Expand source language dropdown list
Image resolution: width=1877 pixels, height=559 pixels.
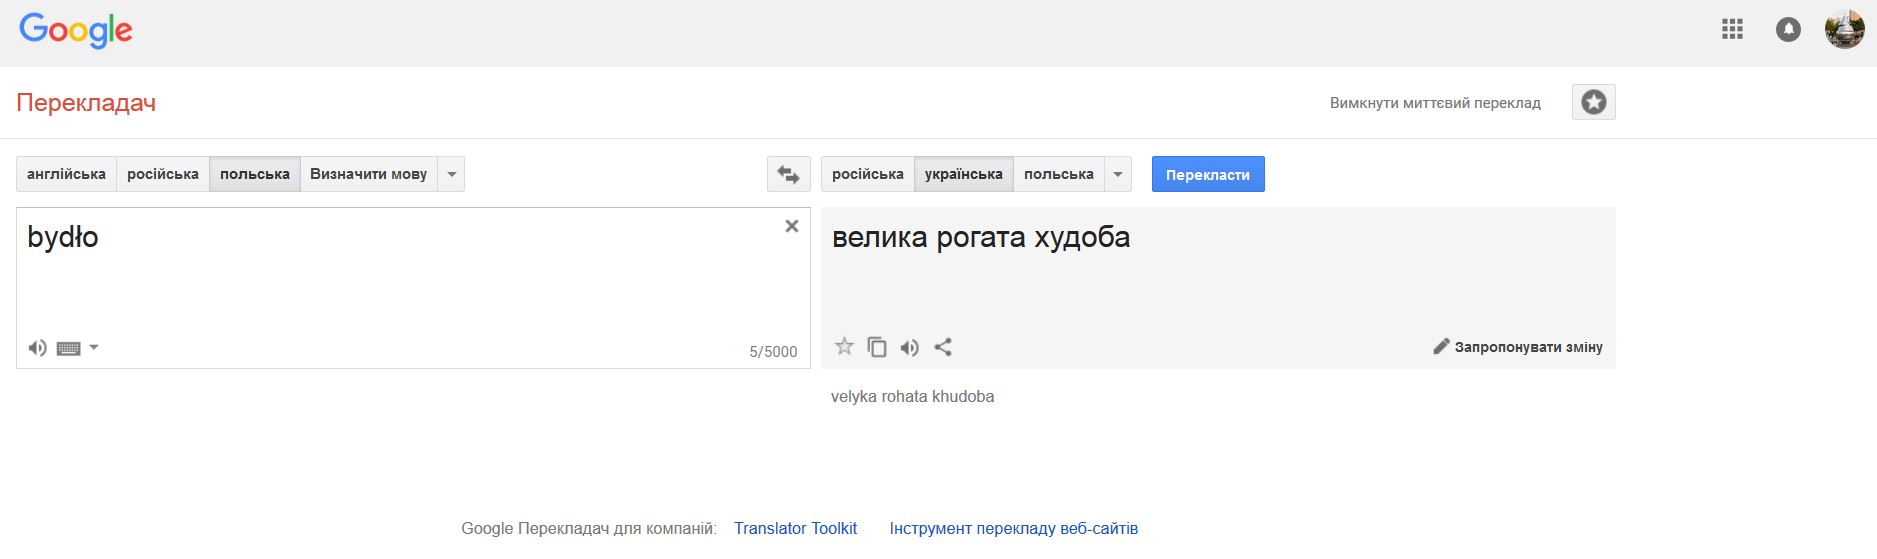452,175
